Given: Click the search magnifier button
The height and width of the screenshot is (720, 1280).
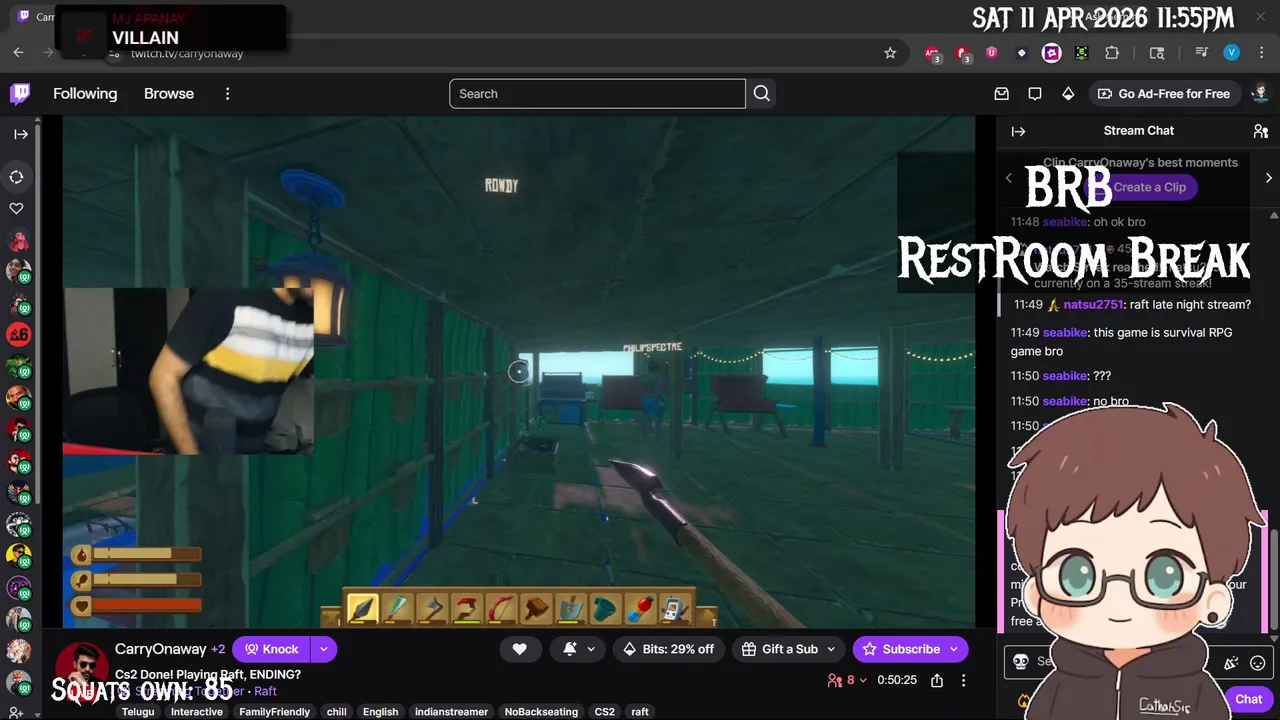Looking at the screenshot, I should click(x=762, y=94).
